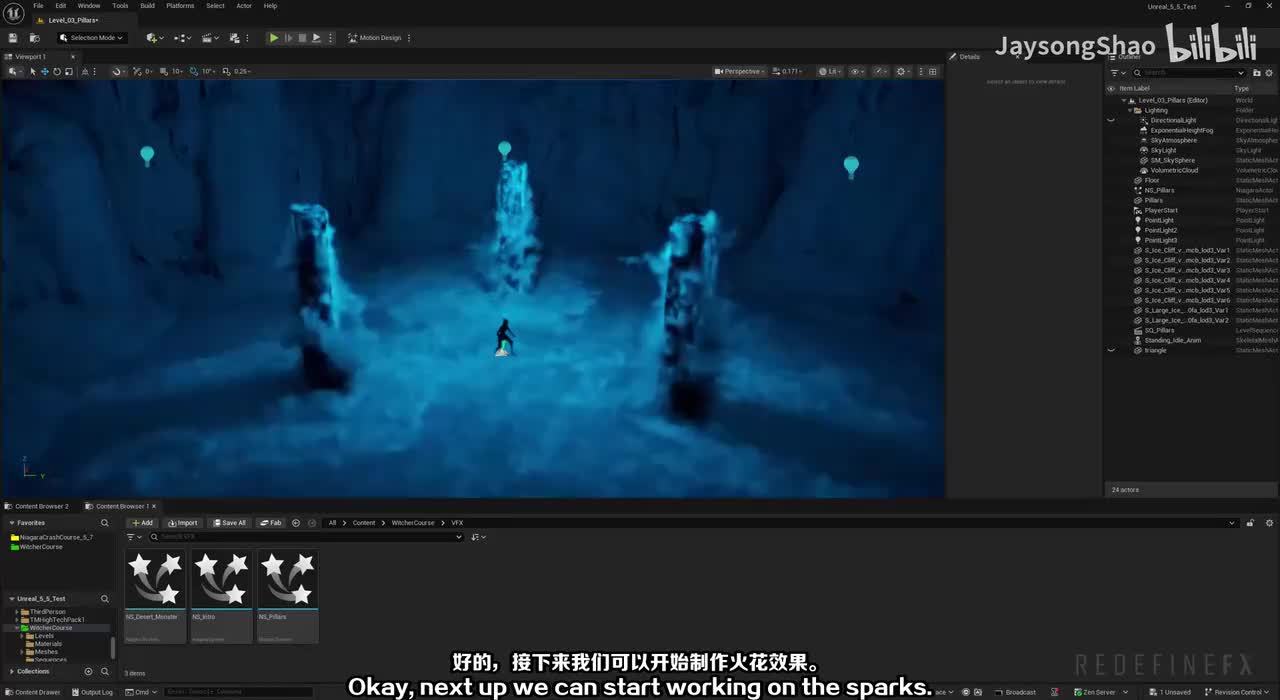This screenshot has width=1280, height=700.
Task: Open the viewport Show eye menu
Action: tap(857, 71)
